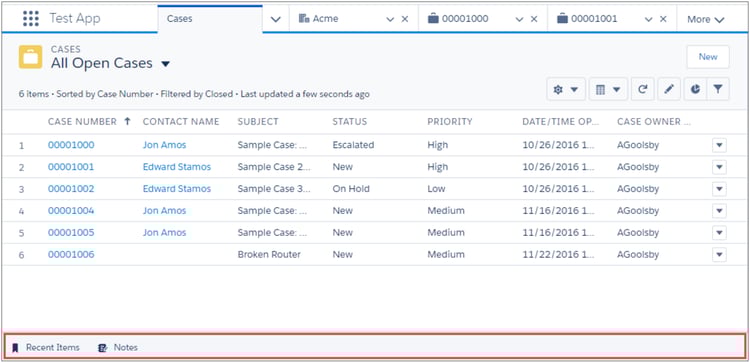Close the 00001000 tab

pos(534,19)
